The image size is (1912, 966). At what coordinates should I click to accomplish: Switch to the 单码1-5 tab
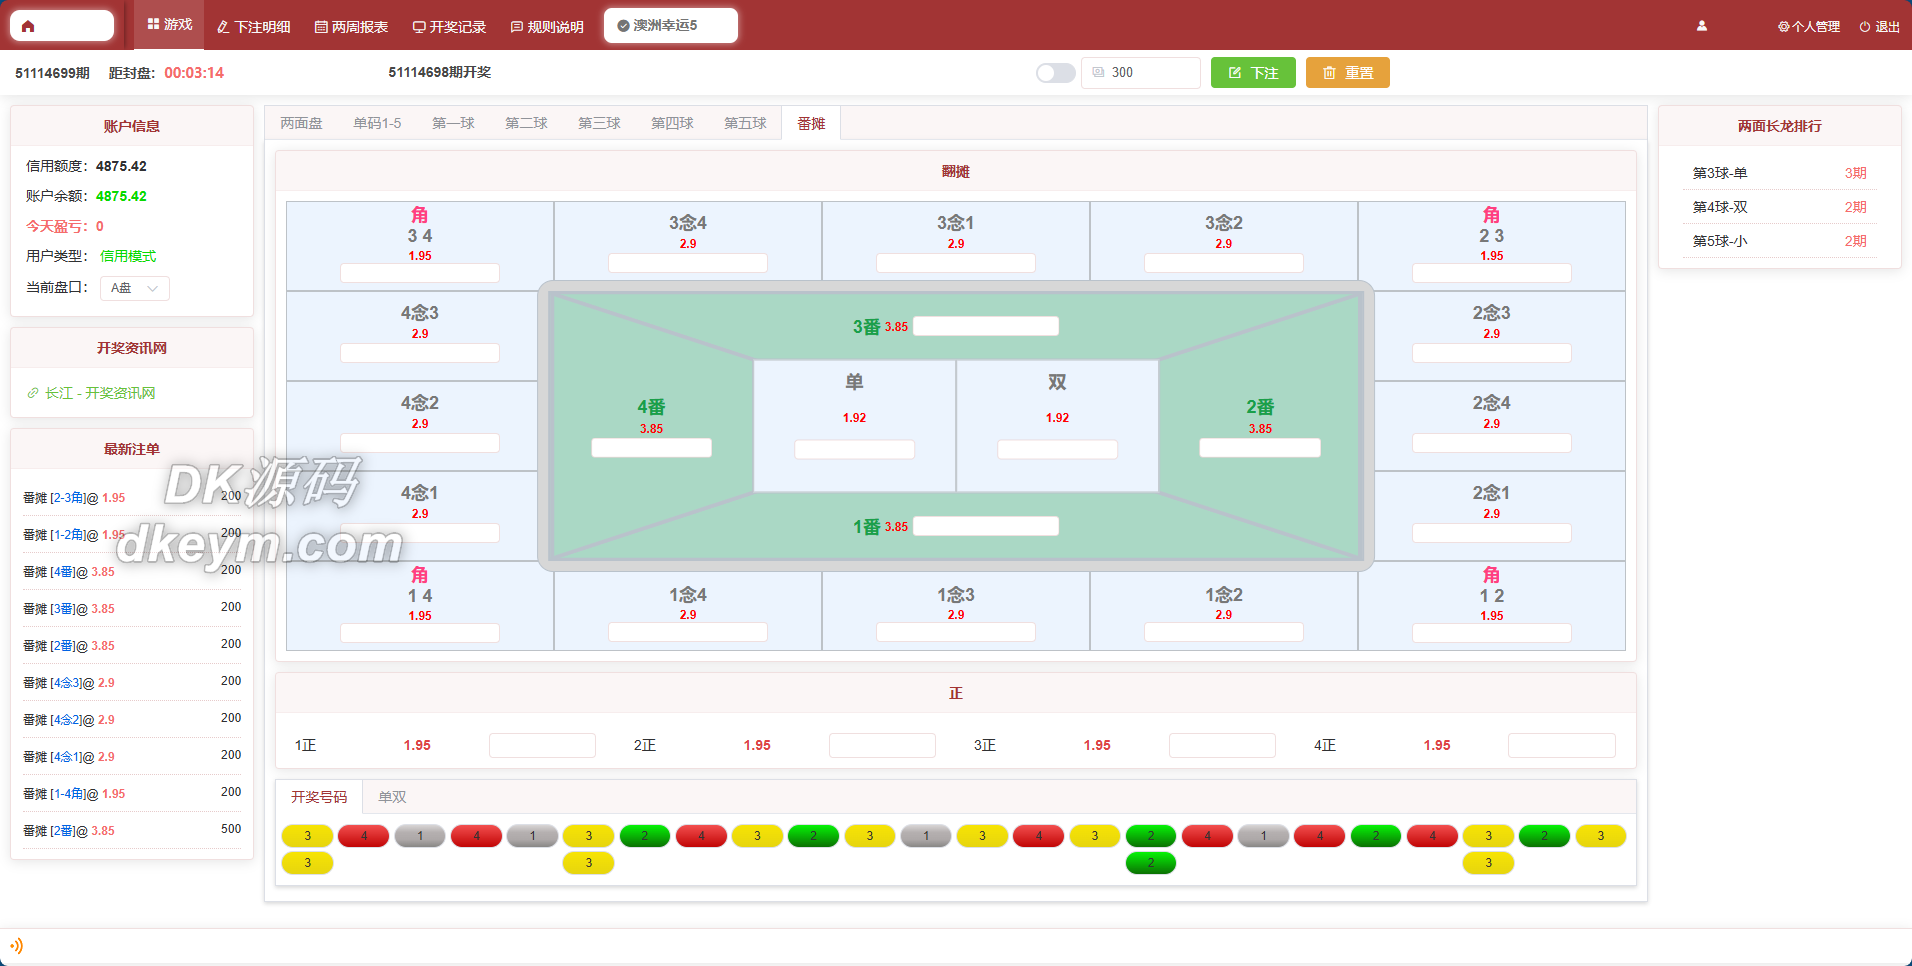click(377, 123)
